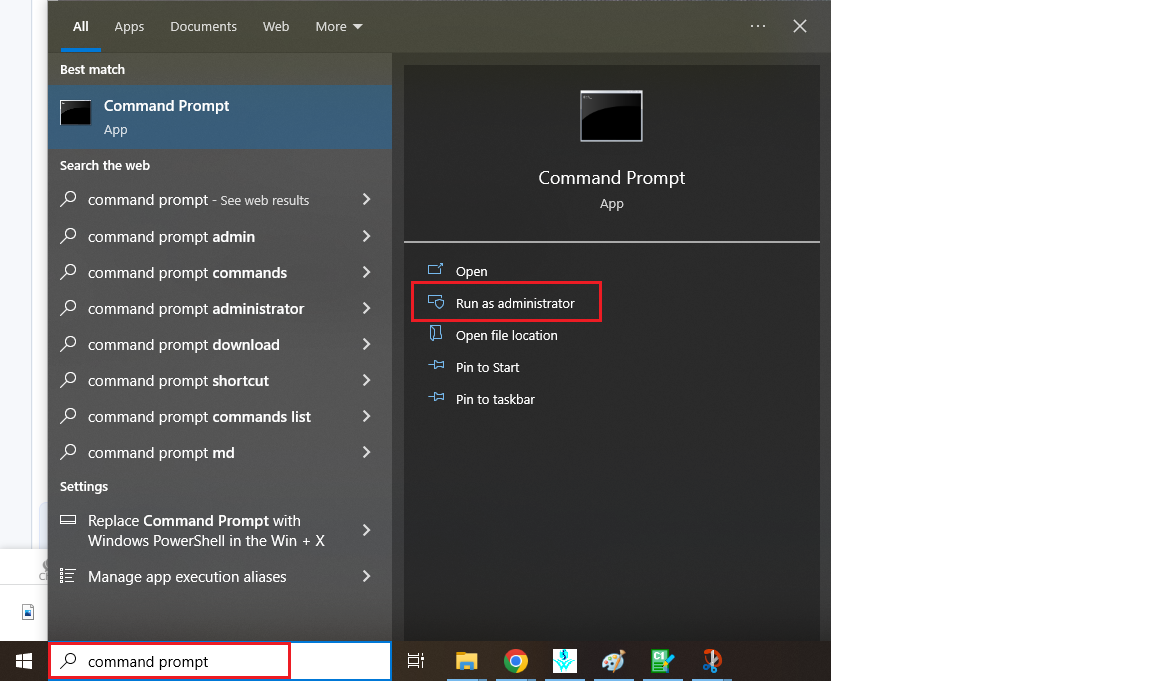Open Task View from the taskbar
Image resolution: width=1152 pixels, height=681 pixels.
coord(416,661)
